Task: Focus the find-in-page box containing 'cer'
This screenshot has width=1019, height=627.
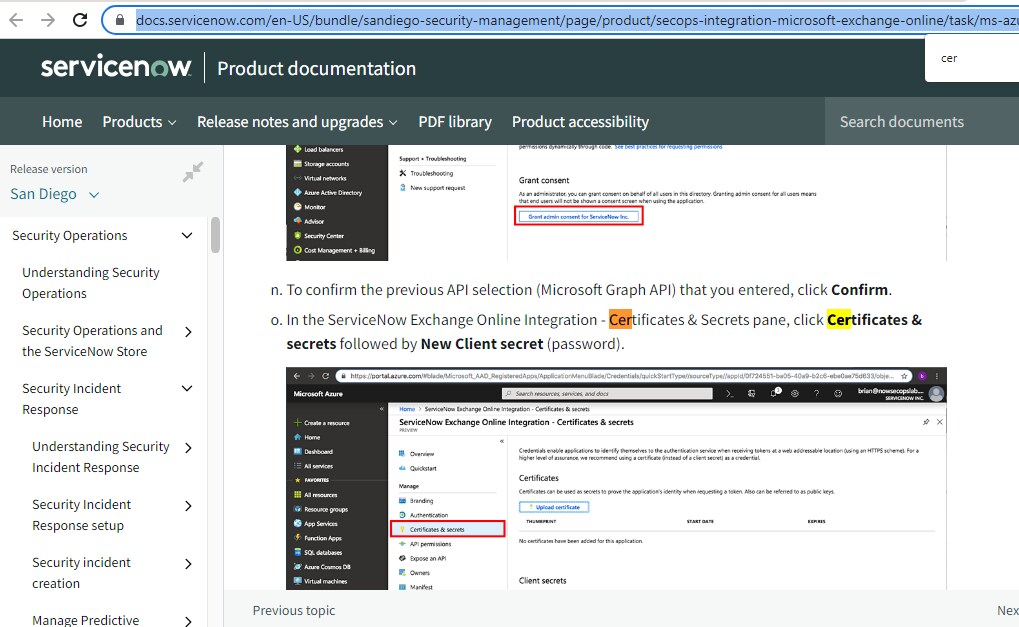Action: pyautogui.click(x=973, y=58)
